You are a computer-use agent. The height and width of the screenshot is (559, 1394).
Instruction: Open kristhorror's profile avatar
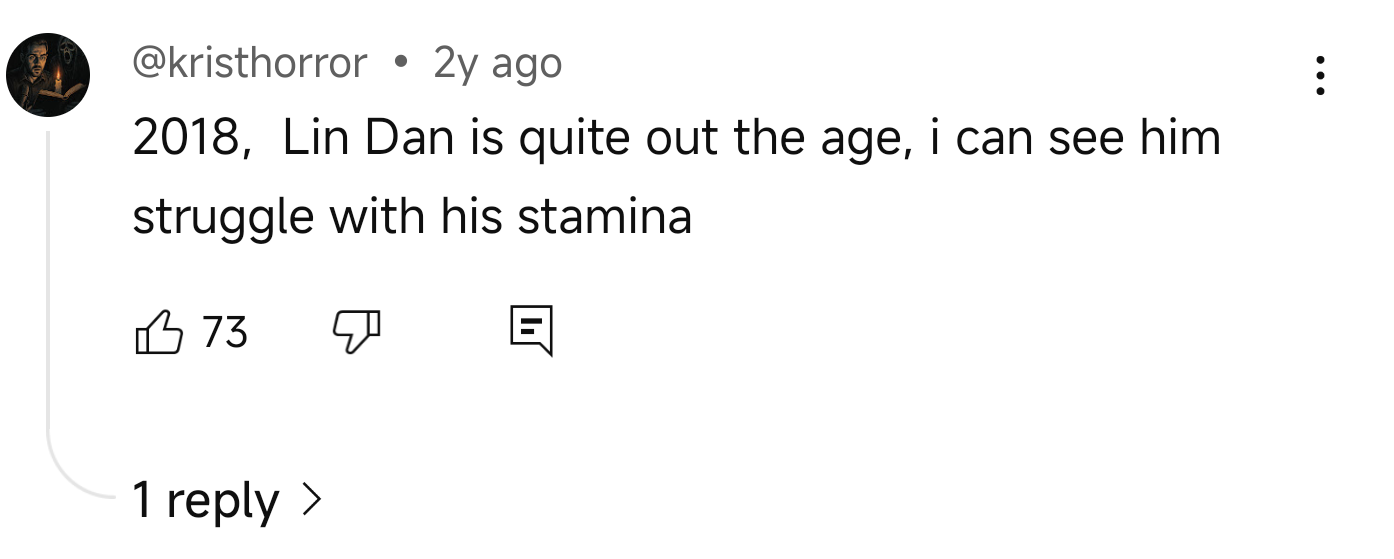click(x=49, y=75)
